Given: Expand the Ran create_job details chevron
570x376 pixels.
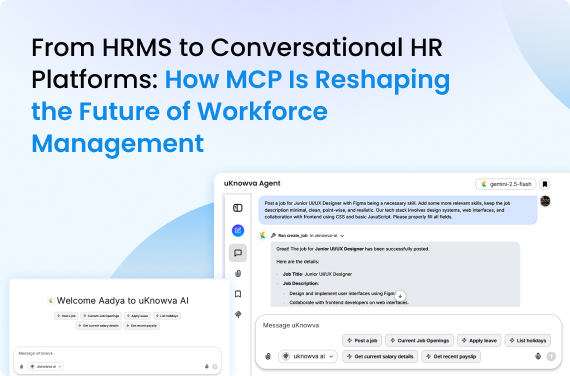Looking at the screenshot, I should (342, 236).
